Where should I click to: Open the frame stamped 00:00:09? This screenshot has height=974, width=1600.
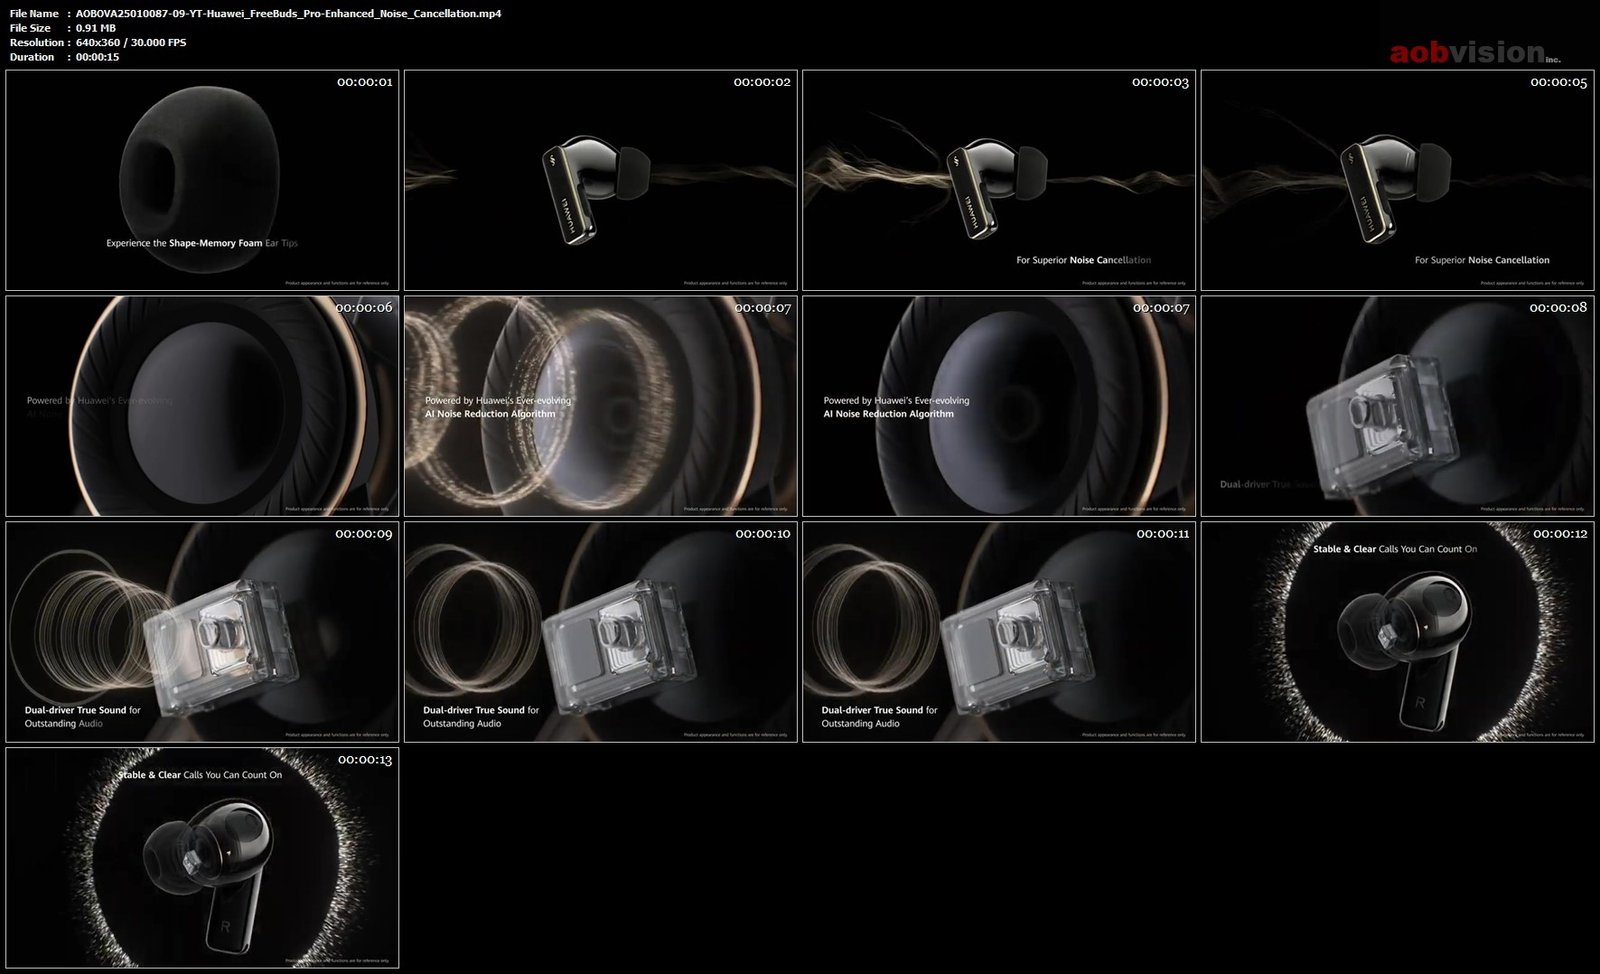pyautogui.click(x=202, y=632)
